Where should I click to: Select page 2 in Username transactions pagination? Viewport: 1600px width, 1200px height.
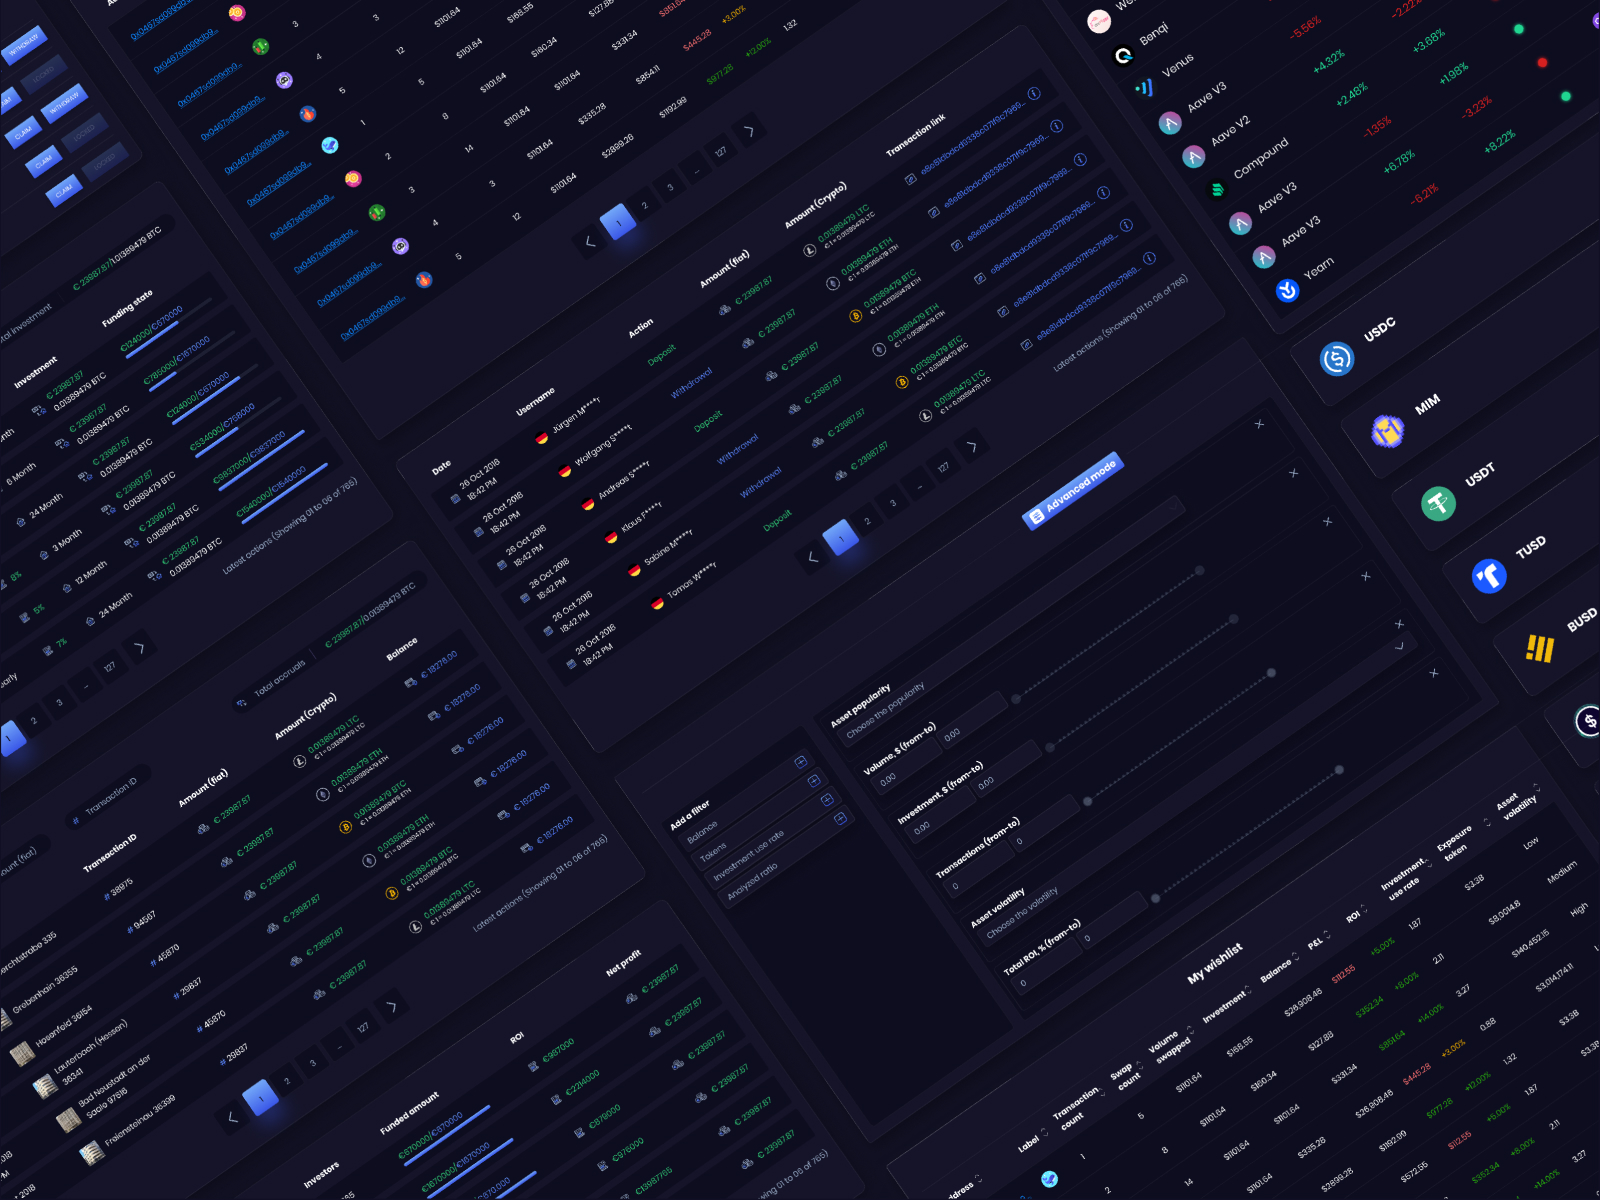coord(867,521)
